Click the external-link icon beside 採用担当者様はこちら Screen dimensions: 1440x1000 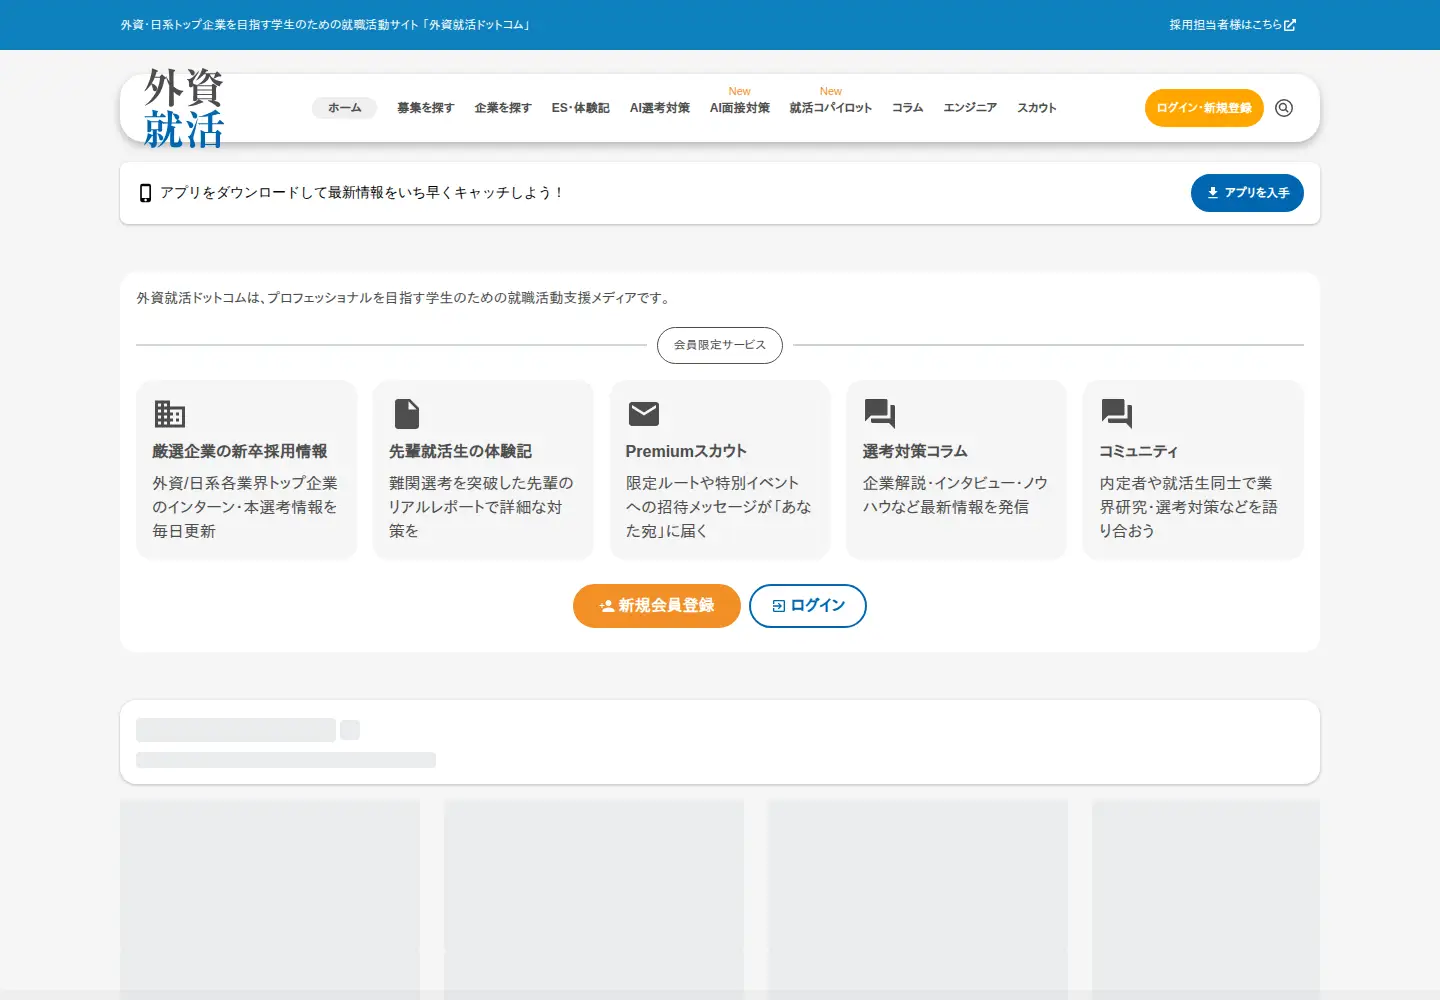pyautogui.click(x=1290, y=25)
